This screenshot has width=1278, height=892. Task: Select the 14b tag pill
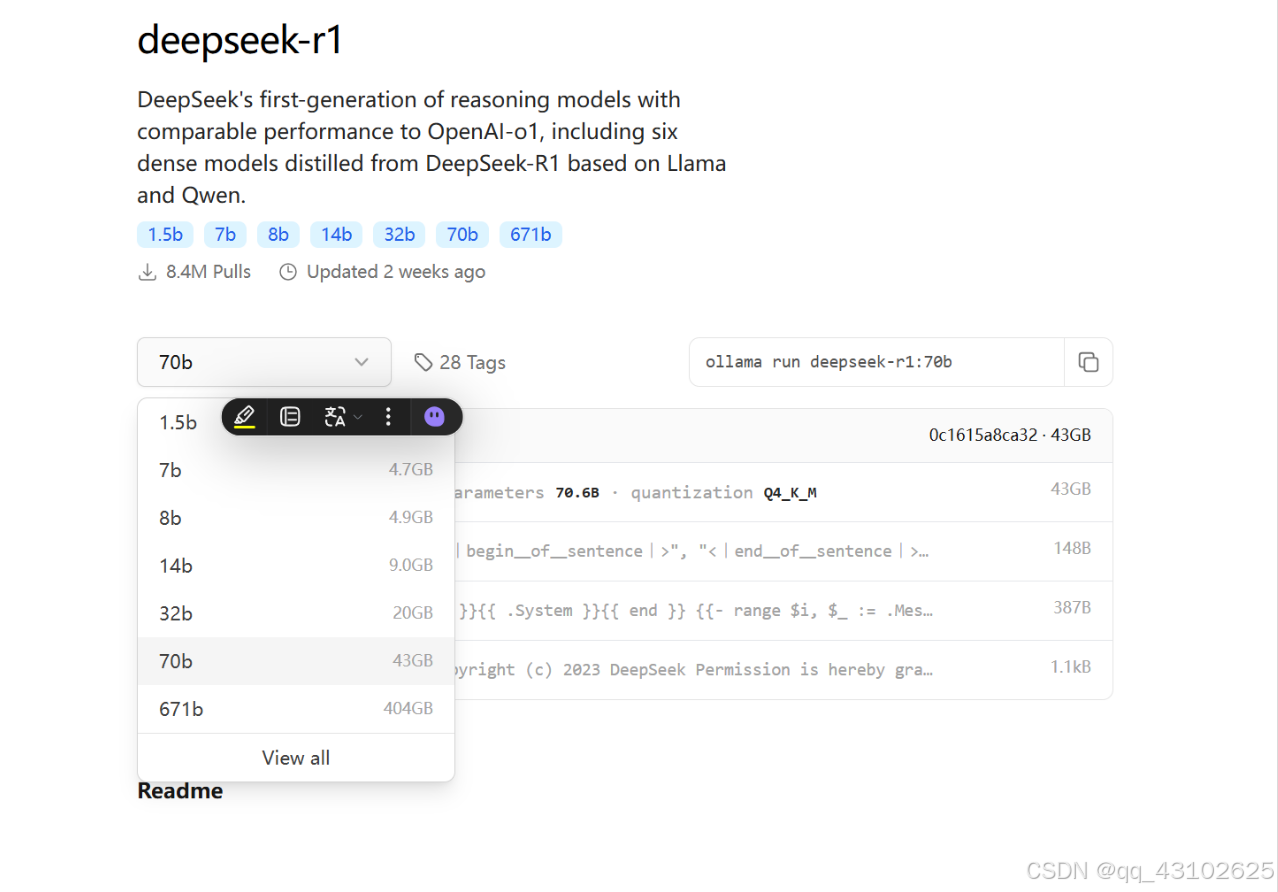tap(336, 234)
